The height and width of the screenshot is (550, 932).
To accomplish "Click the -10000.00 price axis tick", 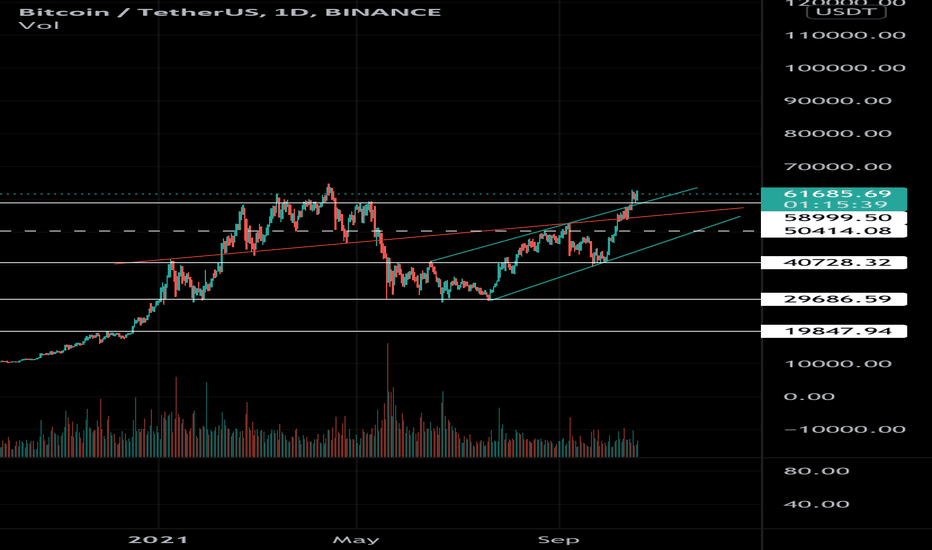I will coord(844,429).
